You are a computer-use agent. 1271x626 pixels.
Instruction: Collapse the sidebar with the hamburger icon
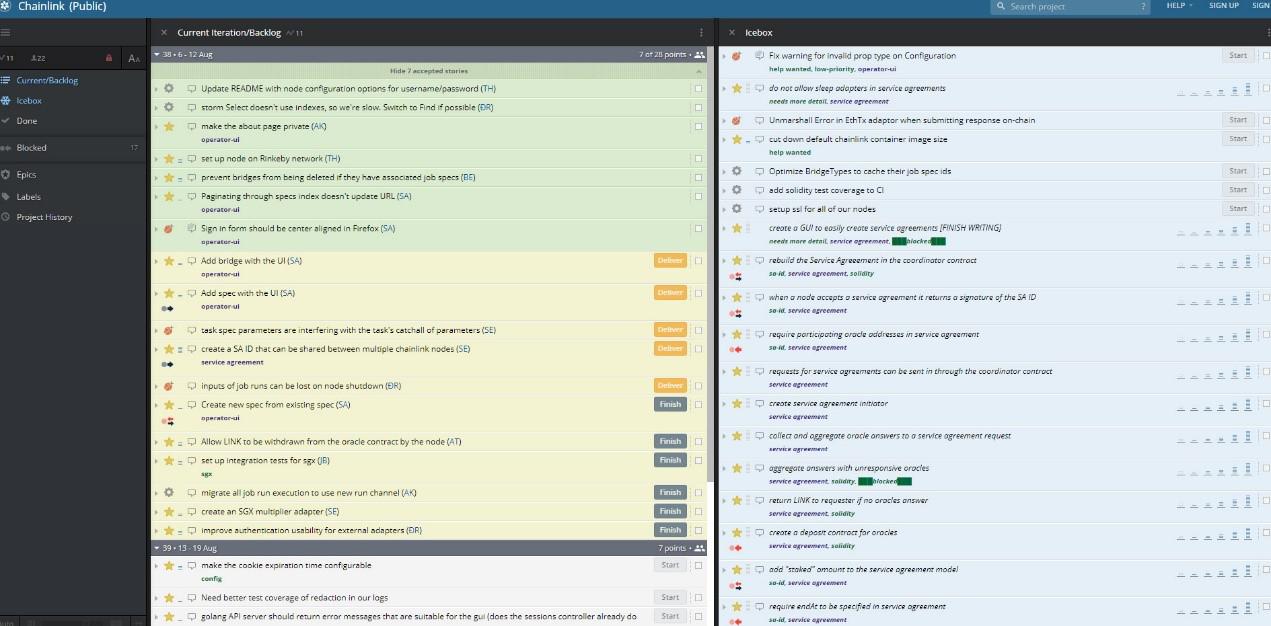click(6, 33)
